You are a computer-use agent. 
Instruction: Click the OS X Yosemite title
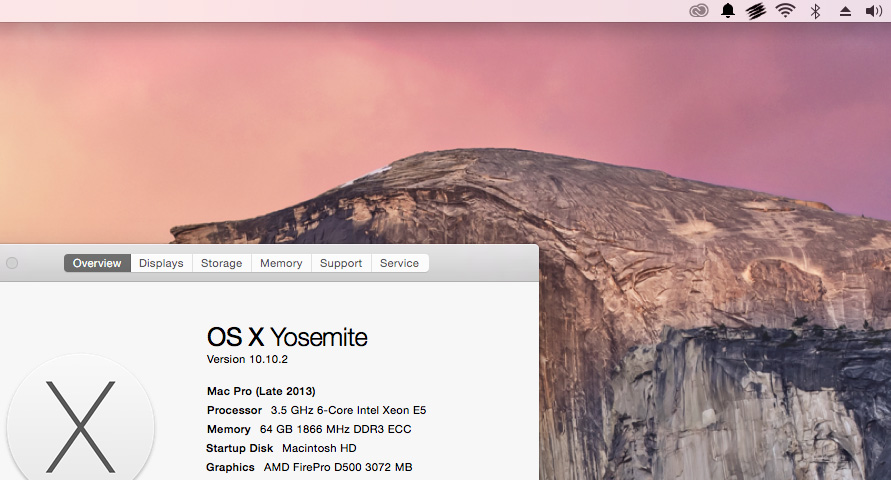pos(287,337)
